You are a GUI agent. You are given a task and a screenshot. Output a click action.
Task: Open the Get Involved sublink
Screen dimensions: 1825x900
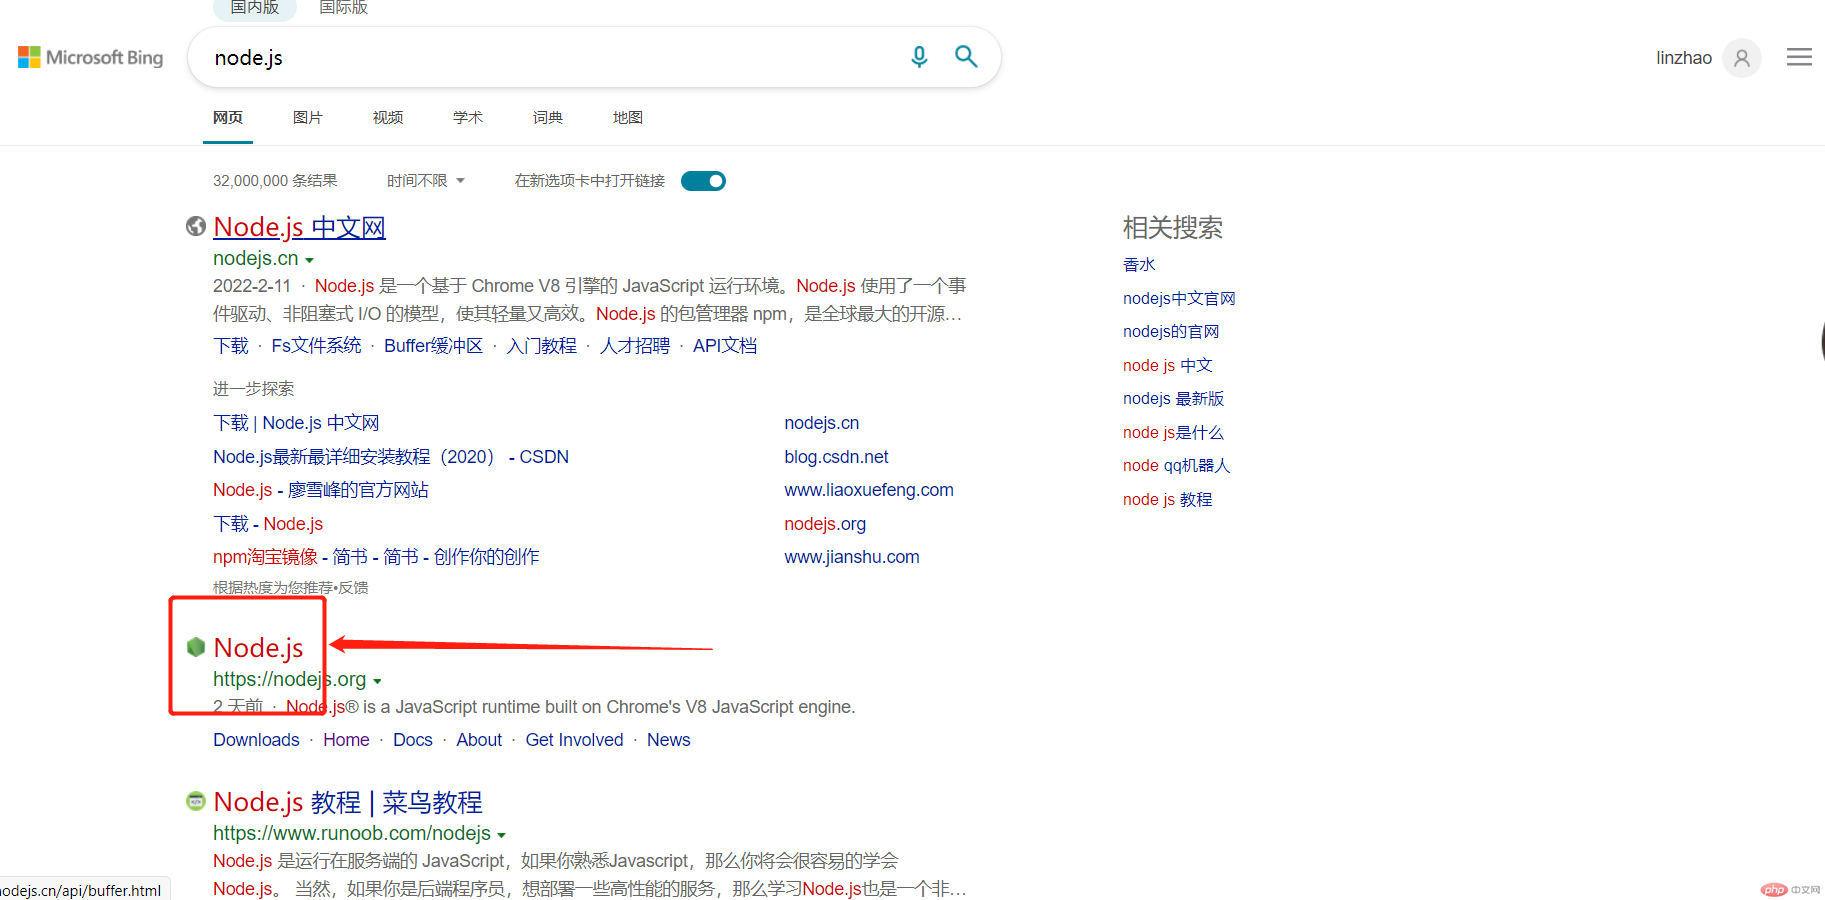[x=574, y=740]
